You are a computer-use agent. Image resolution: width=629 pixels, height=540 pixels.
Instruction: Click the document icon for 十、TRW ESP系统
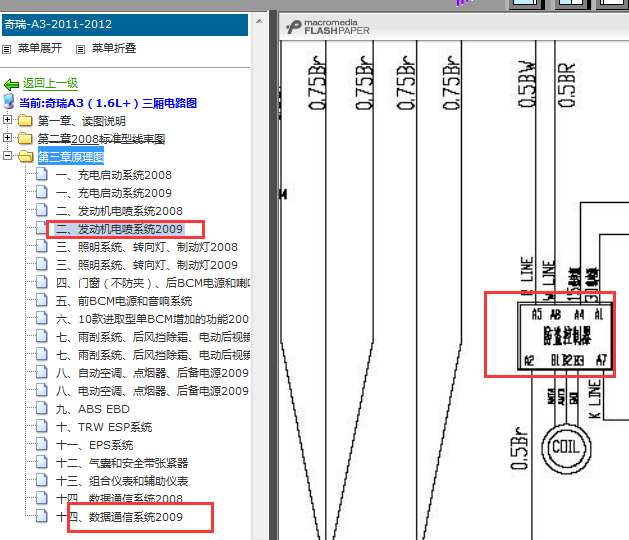(42, 426)
